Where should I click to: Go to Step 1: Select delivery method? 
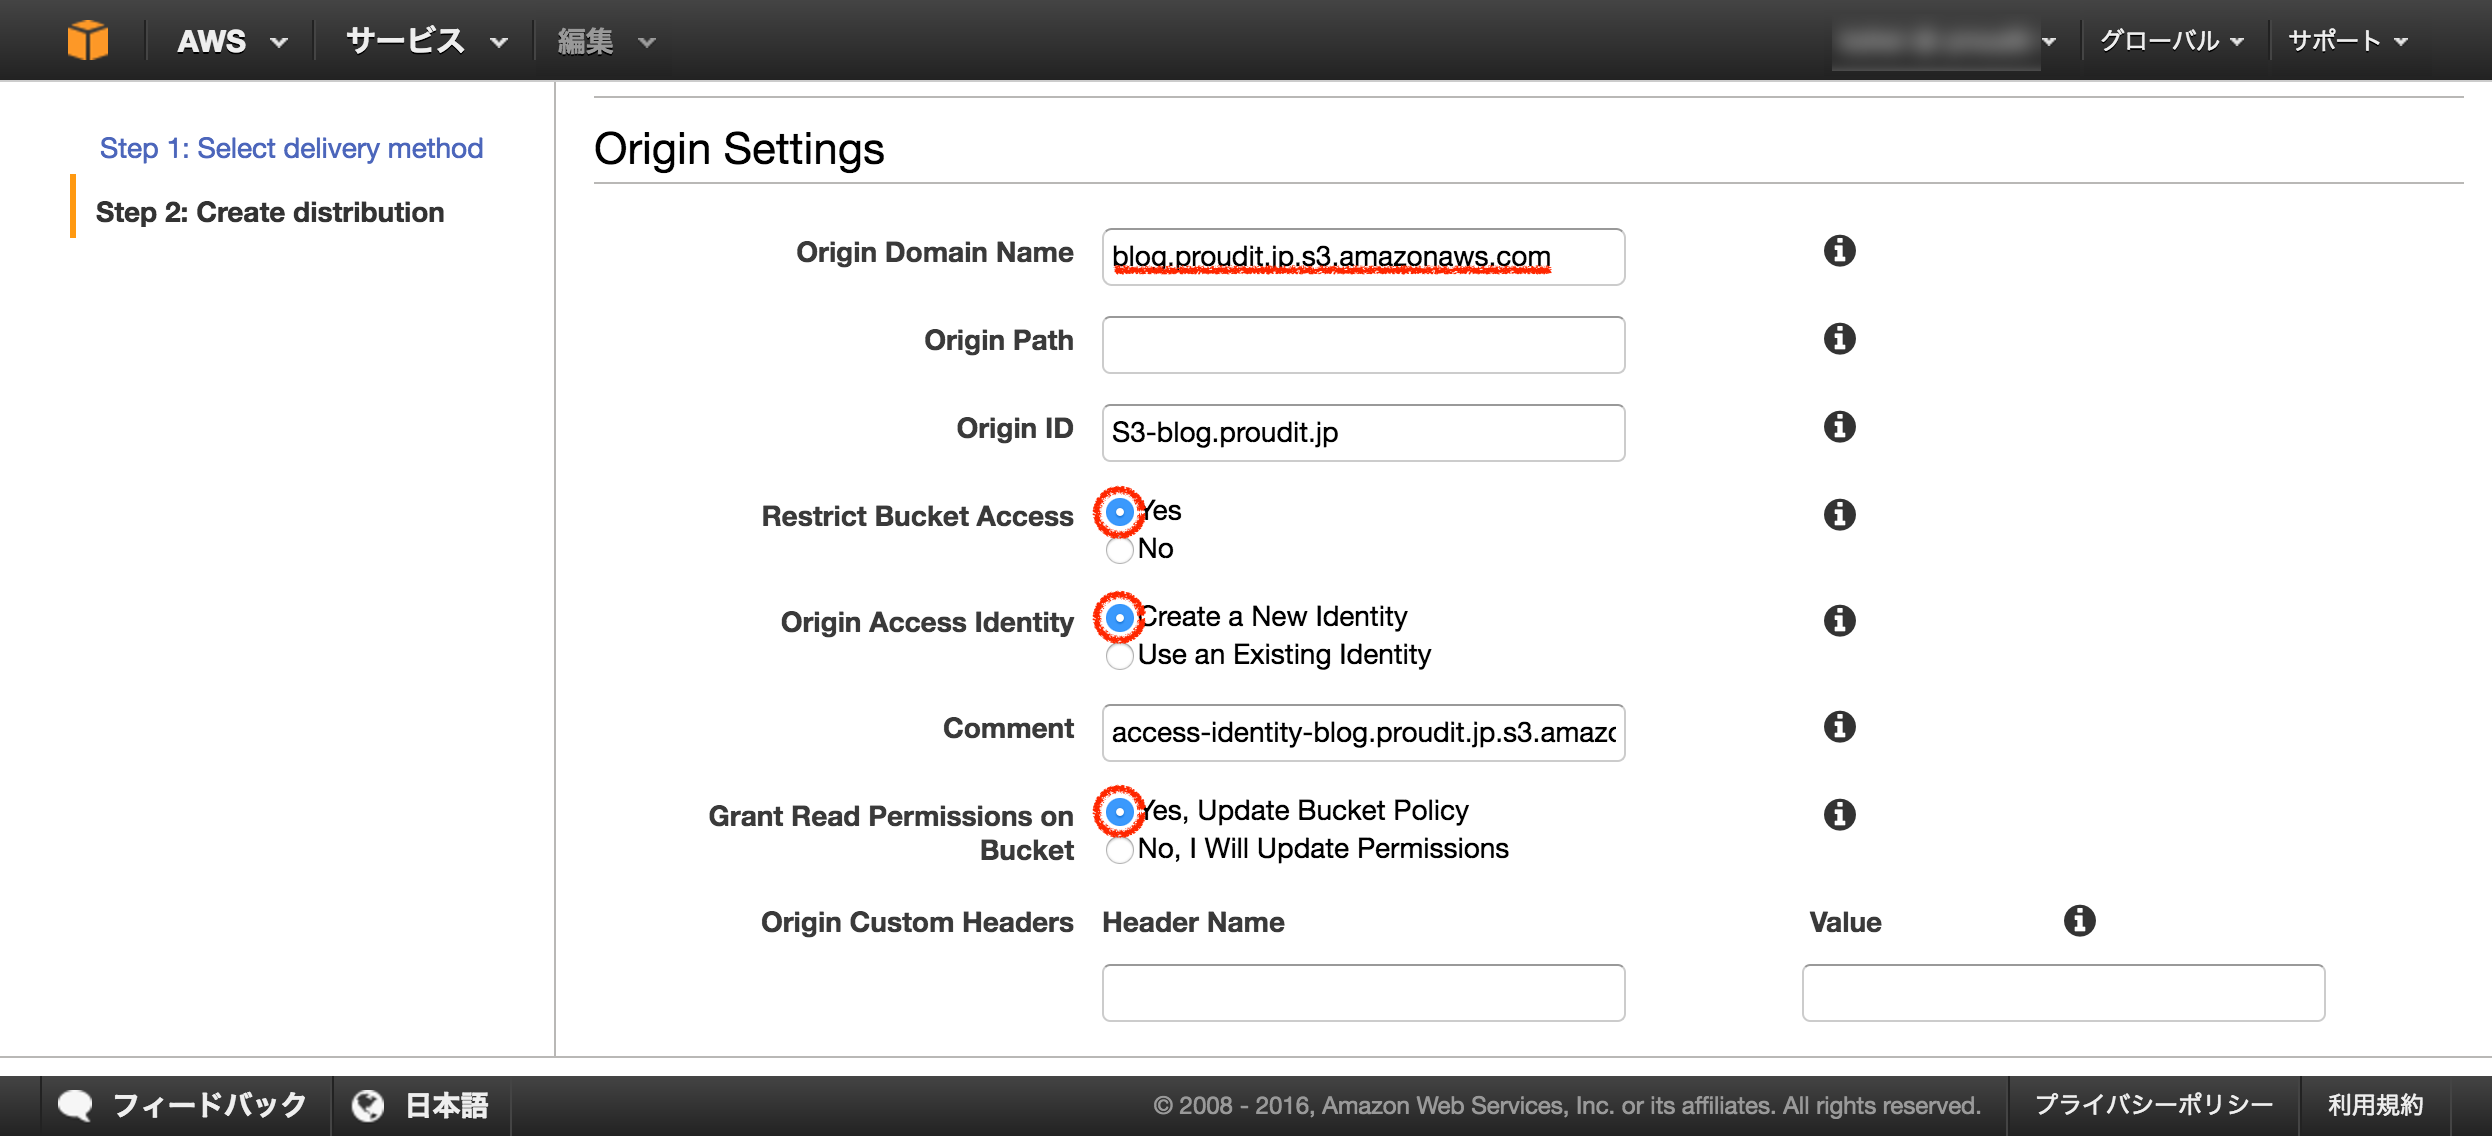click(x=291, y=148)
